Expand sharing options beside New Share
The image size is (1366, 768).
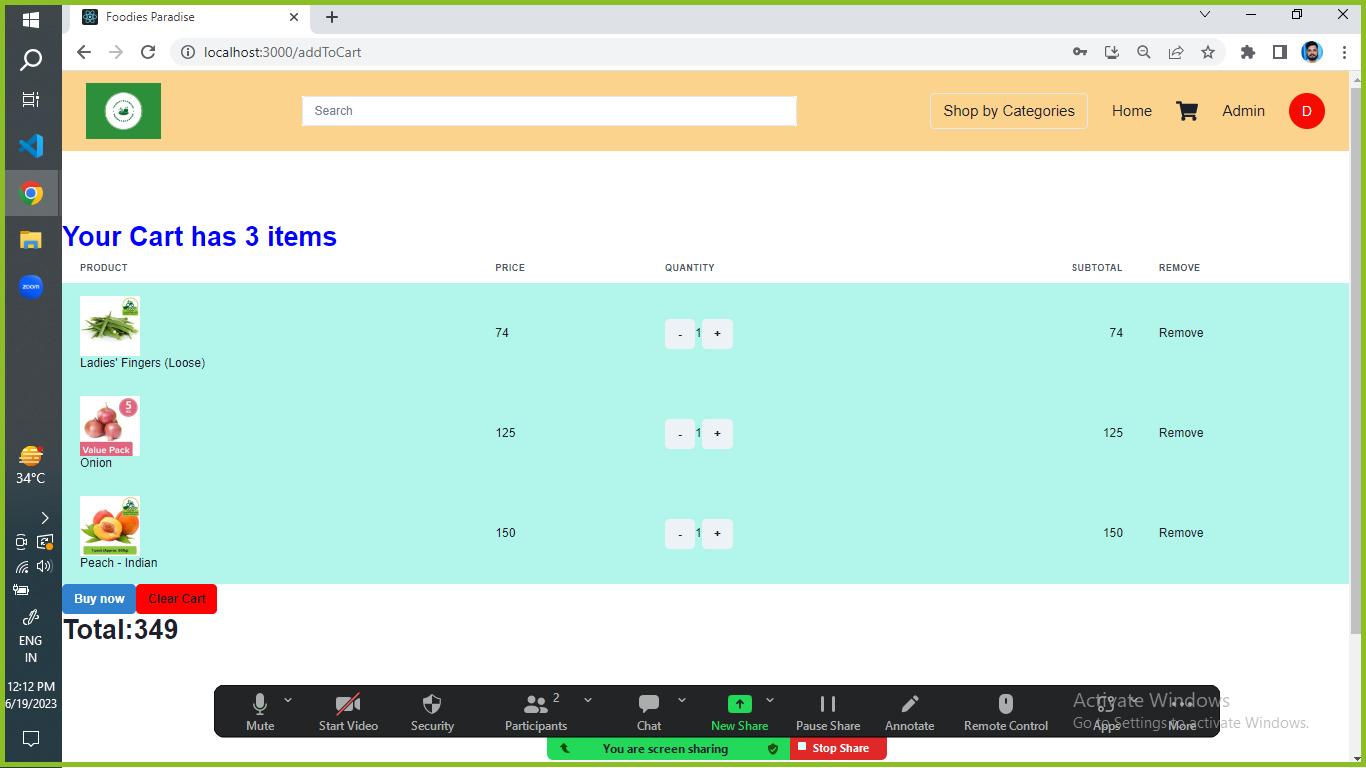point(769,699)
